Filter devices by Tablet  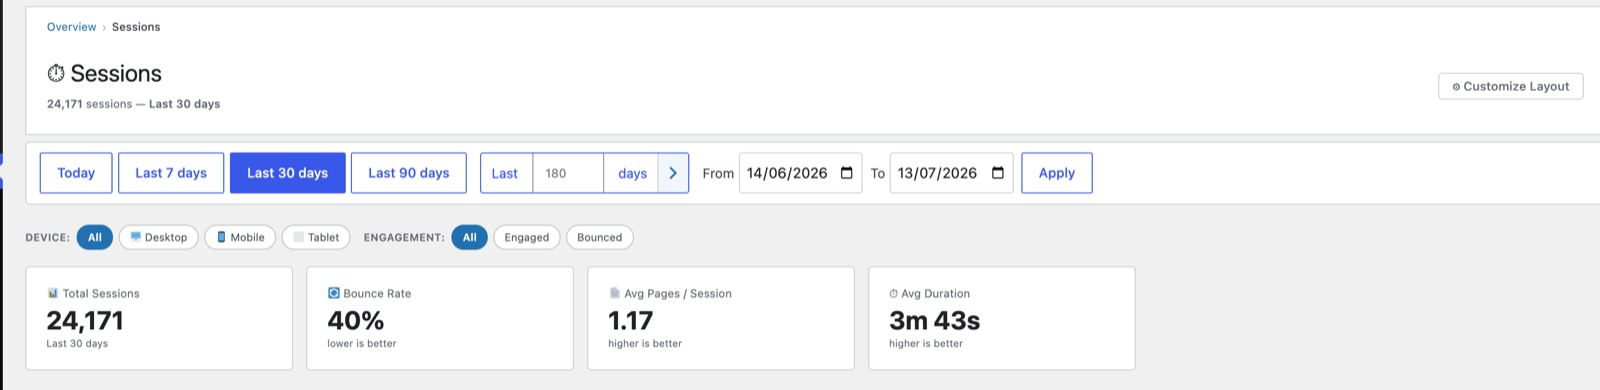click(316, 237)
